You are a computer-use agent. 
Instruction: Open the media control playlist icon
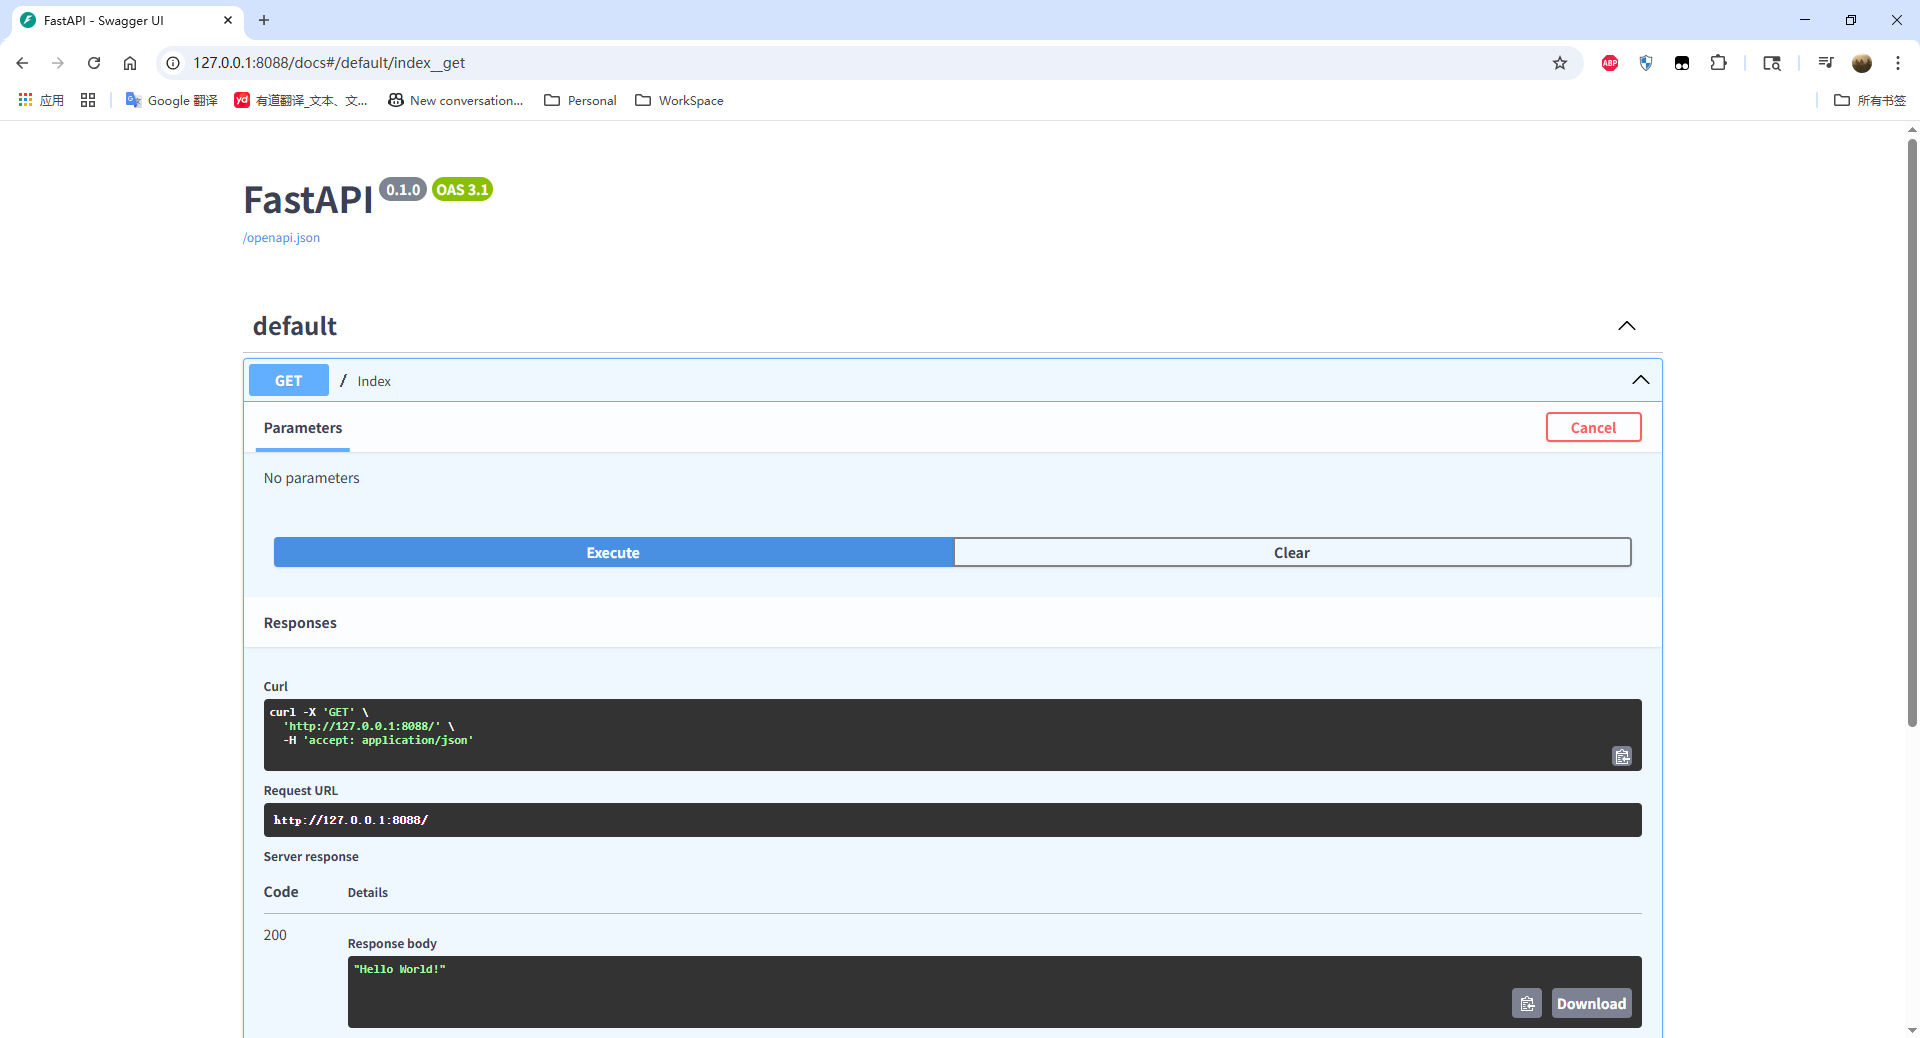1826,63
